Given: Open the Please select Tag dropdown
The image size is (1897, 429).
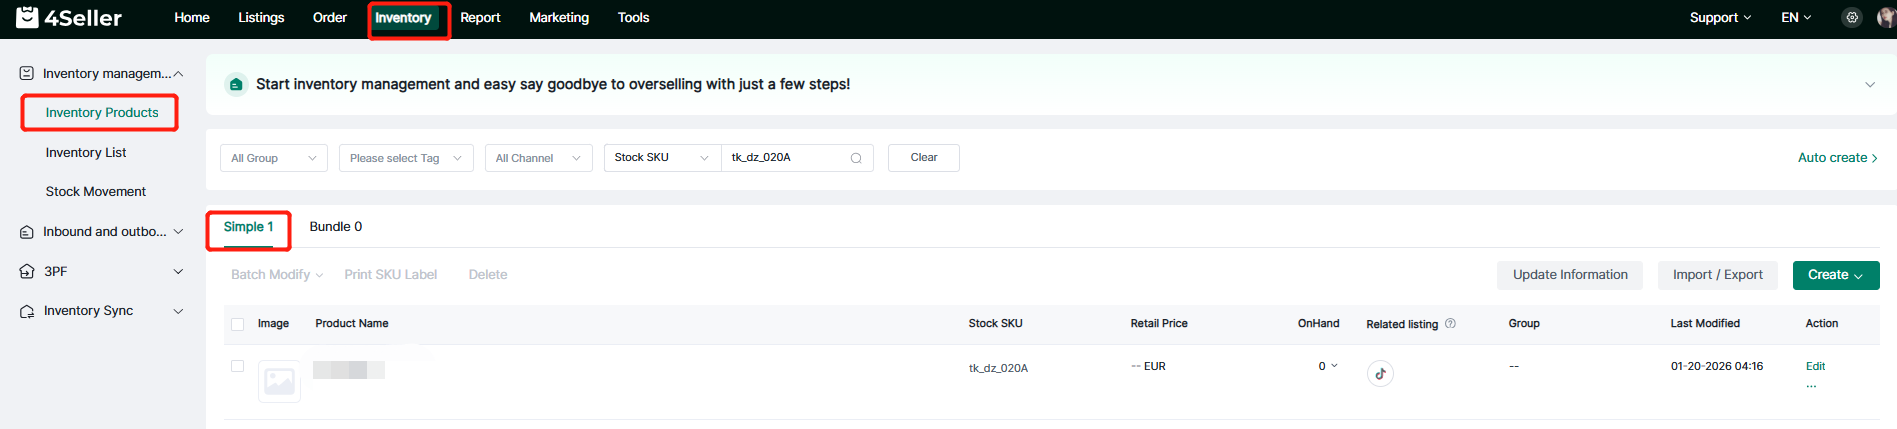Looking at the screenshot, I should 405,158.
